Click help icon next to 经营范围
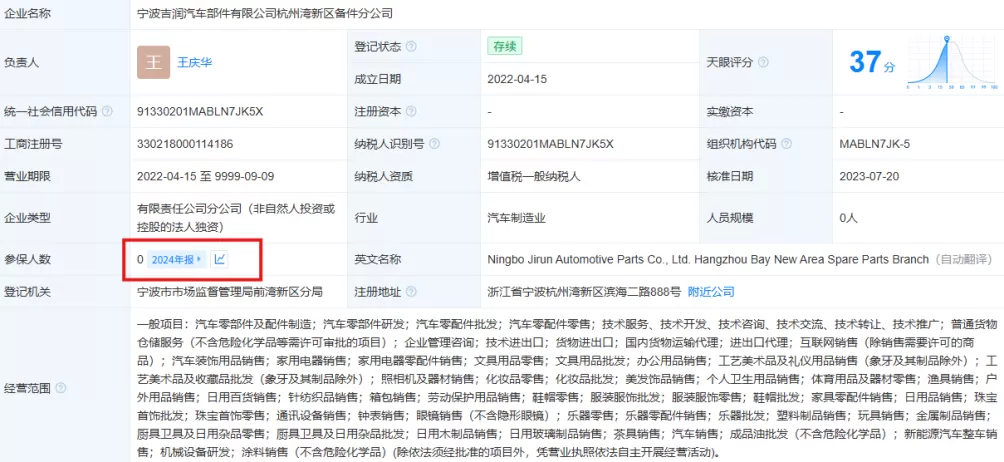 (60, 388)
